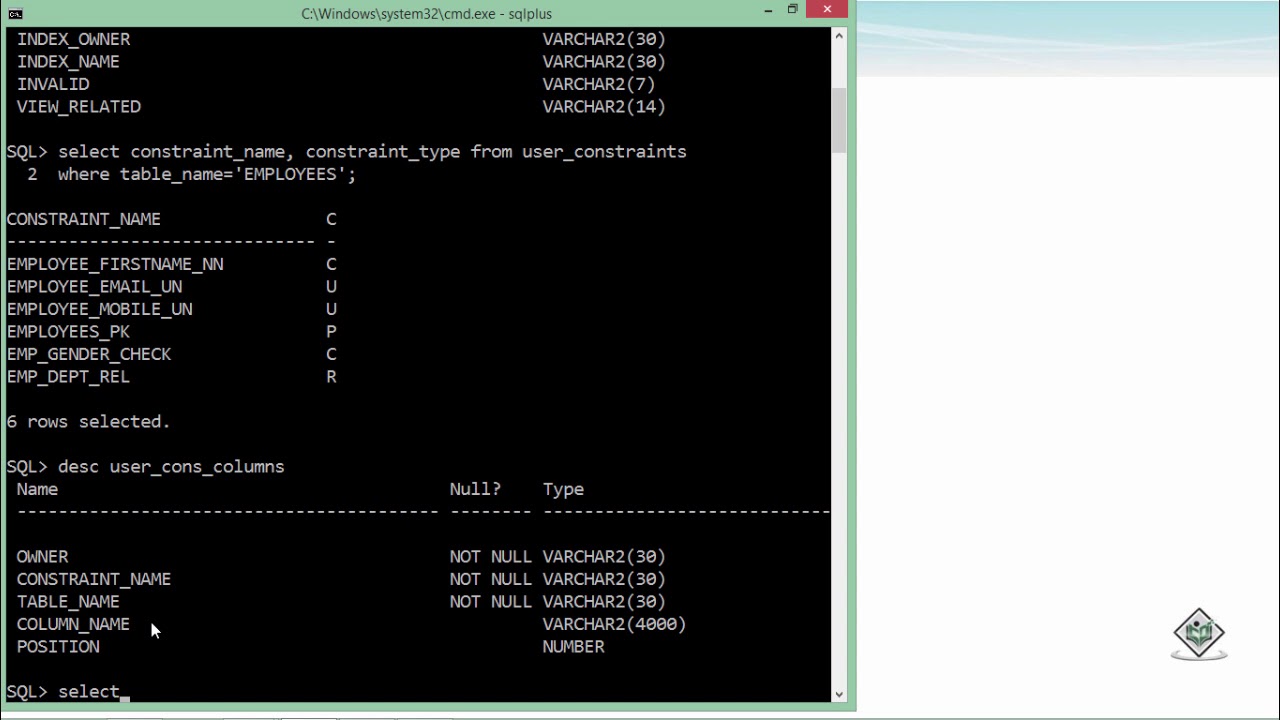Click the tutorial logo badge icon
Screen dimensions: 1280x720
pyautogui.click(x=1199, y=634)
